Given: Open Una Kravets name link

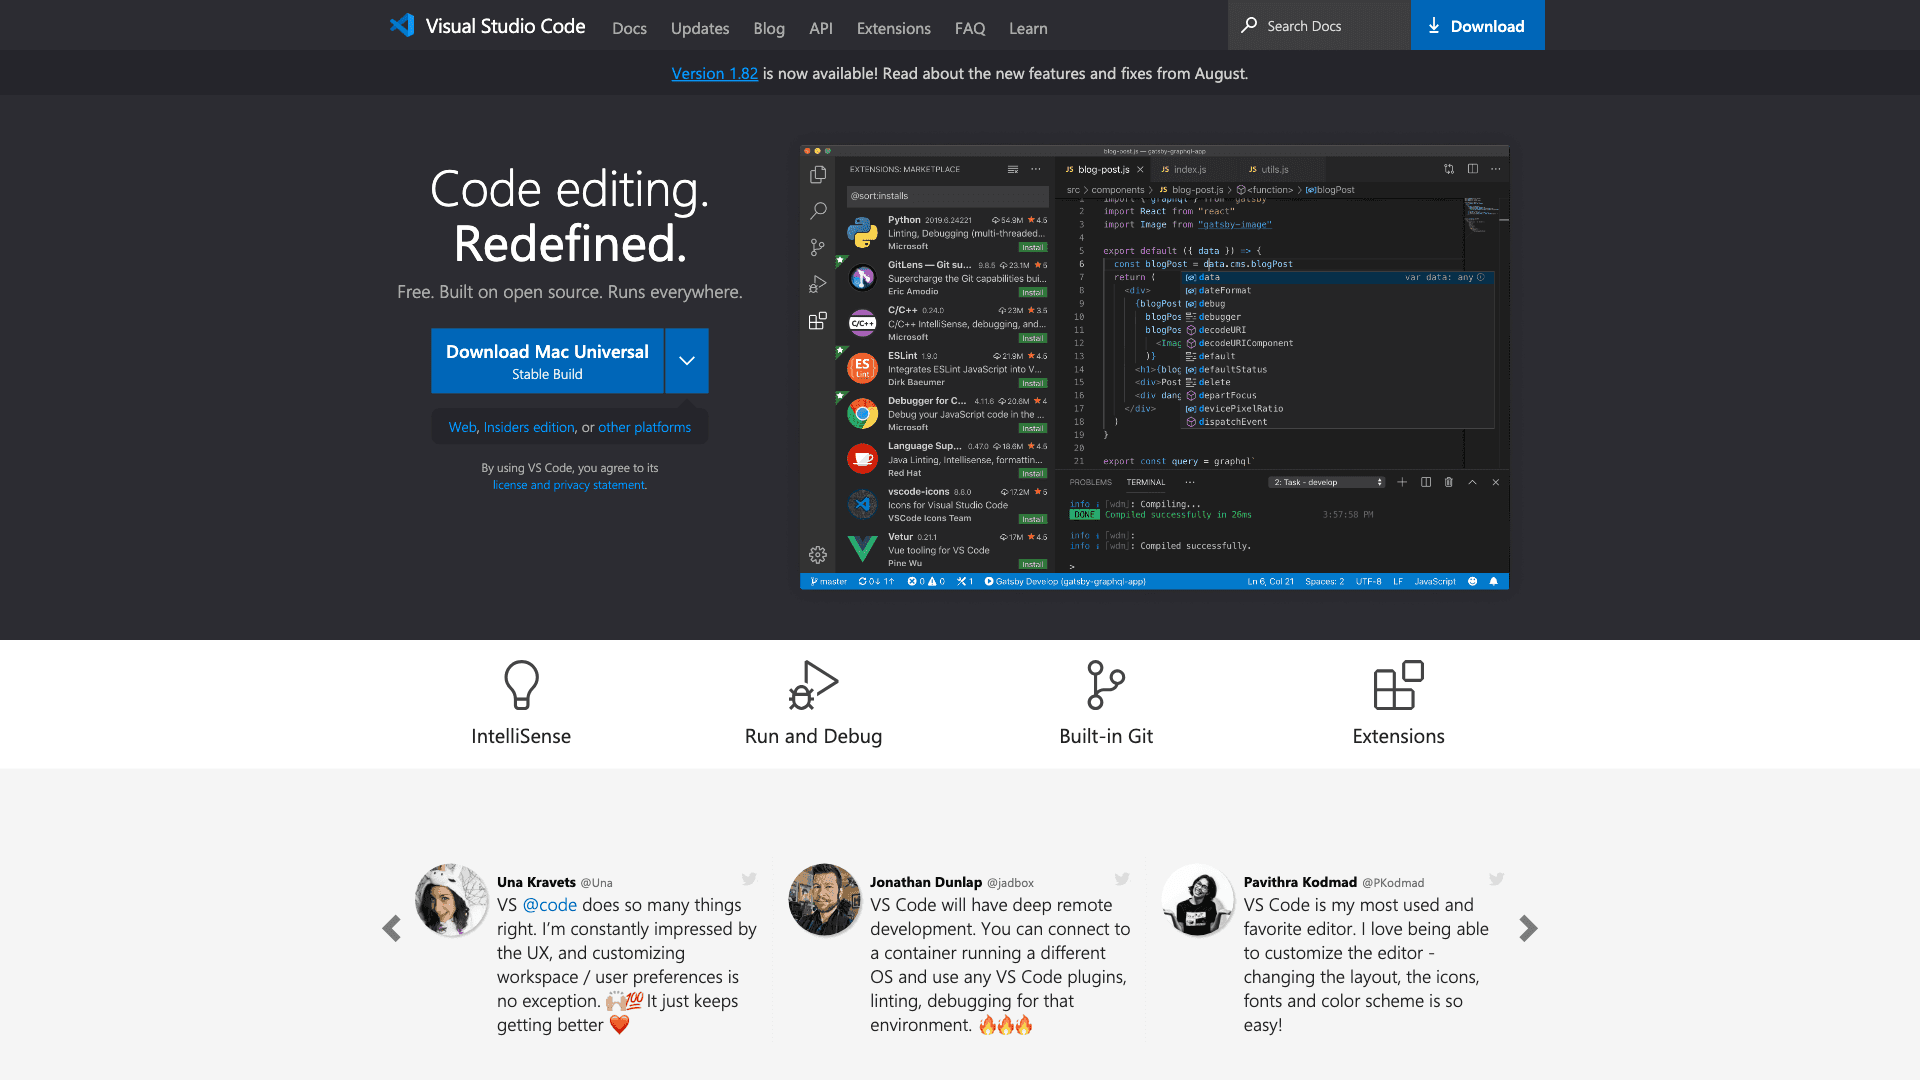Looking at the screenshot, I should [x=536, y=882].
